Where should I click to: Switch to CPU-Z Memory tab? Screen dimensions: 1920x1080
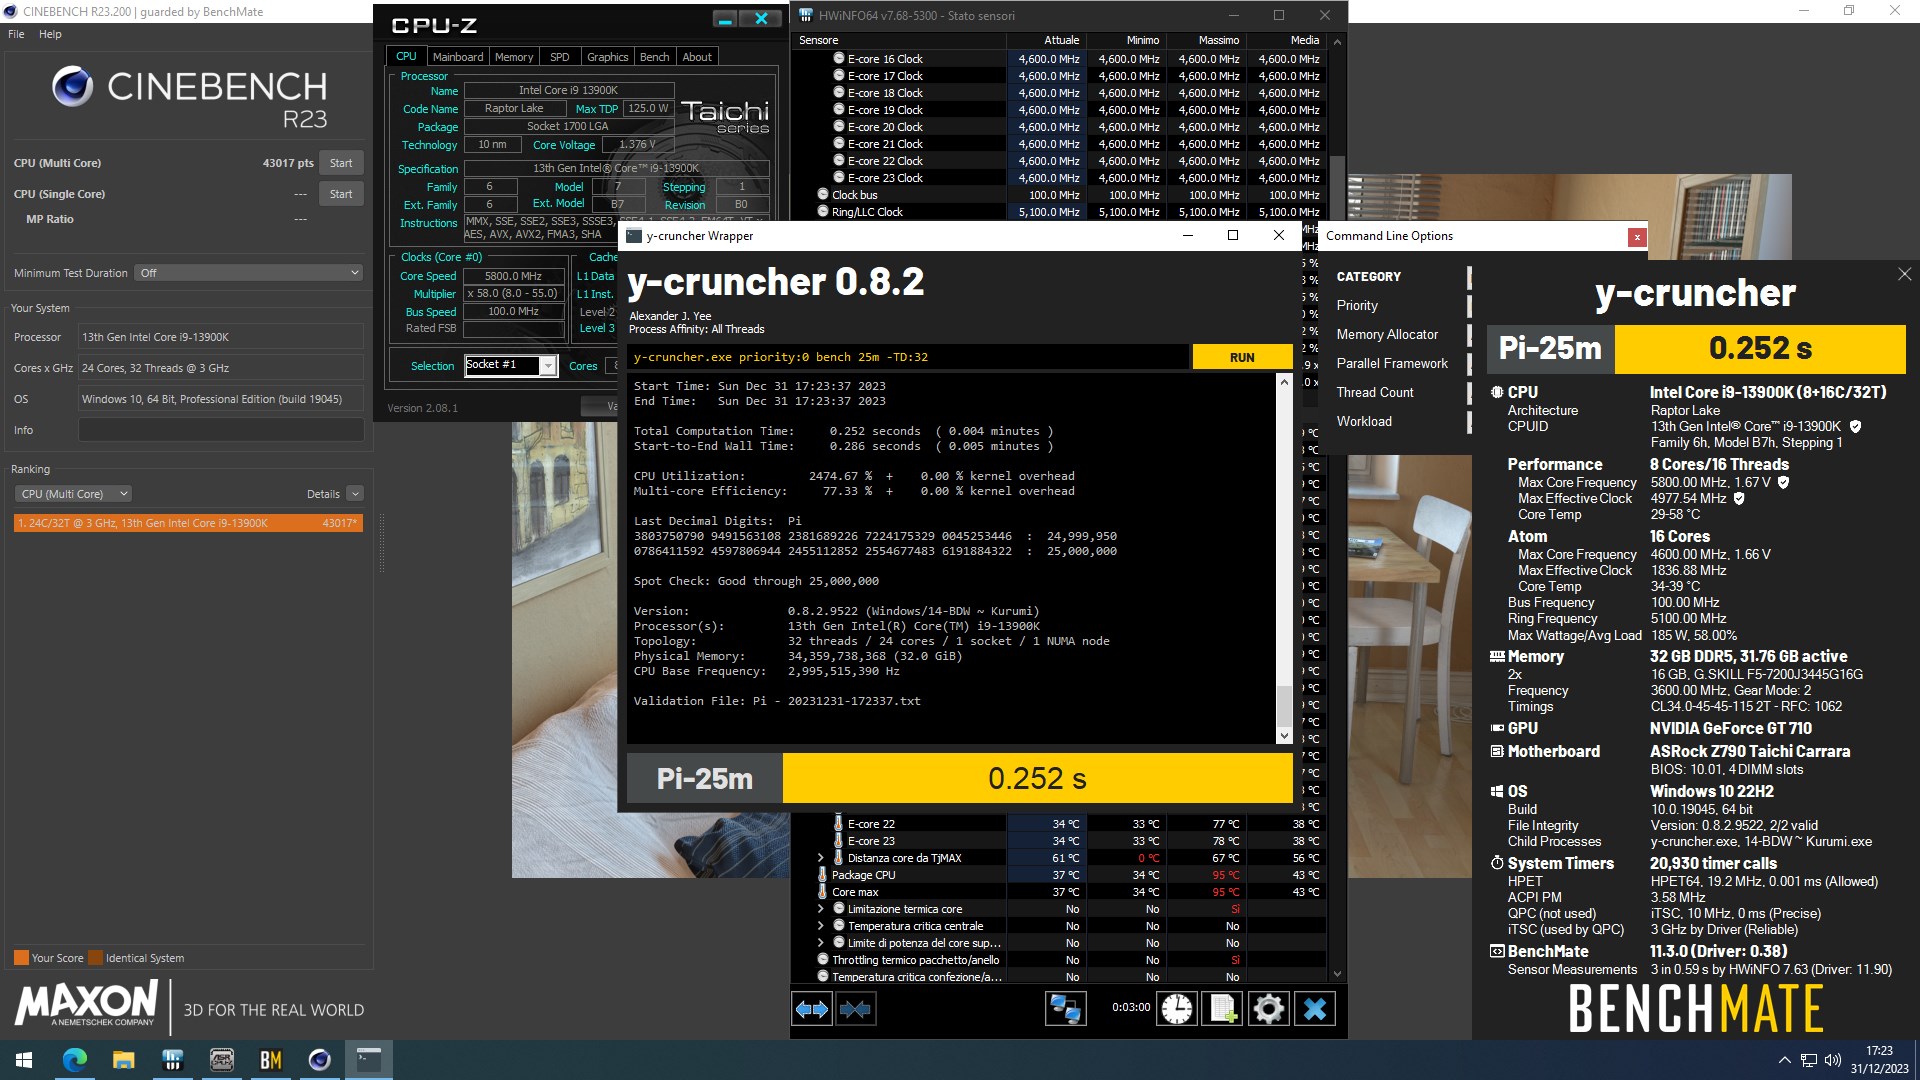pos(514,57)
